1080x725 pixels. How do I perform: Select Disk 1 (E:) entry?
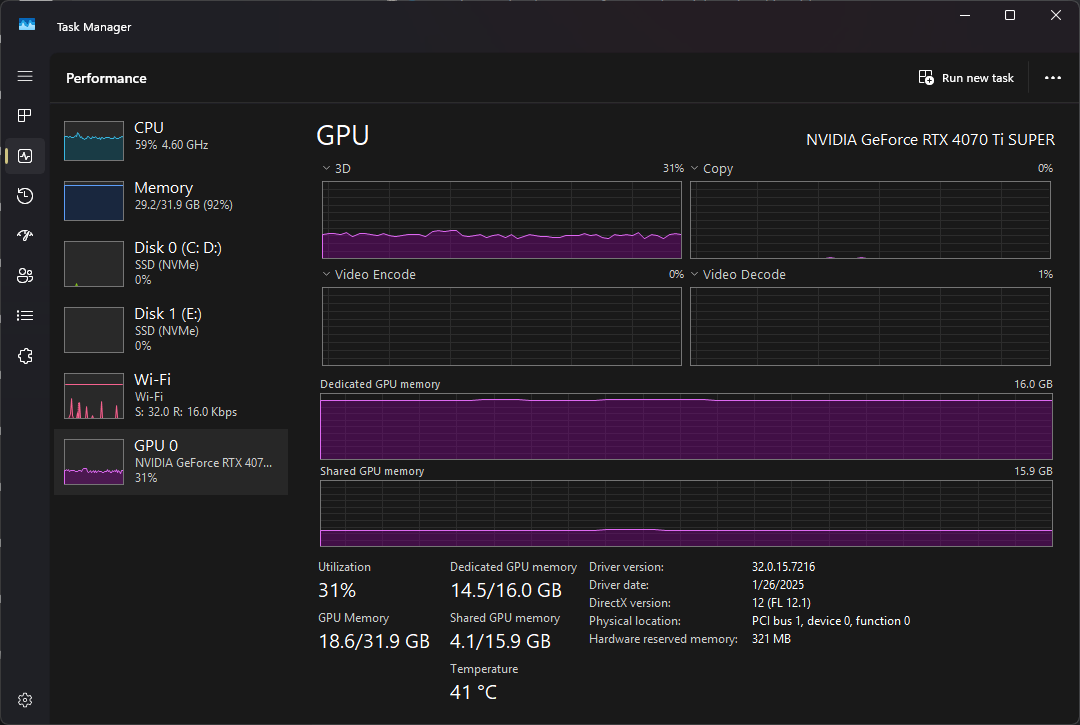click(171, 330)
